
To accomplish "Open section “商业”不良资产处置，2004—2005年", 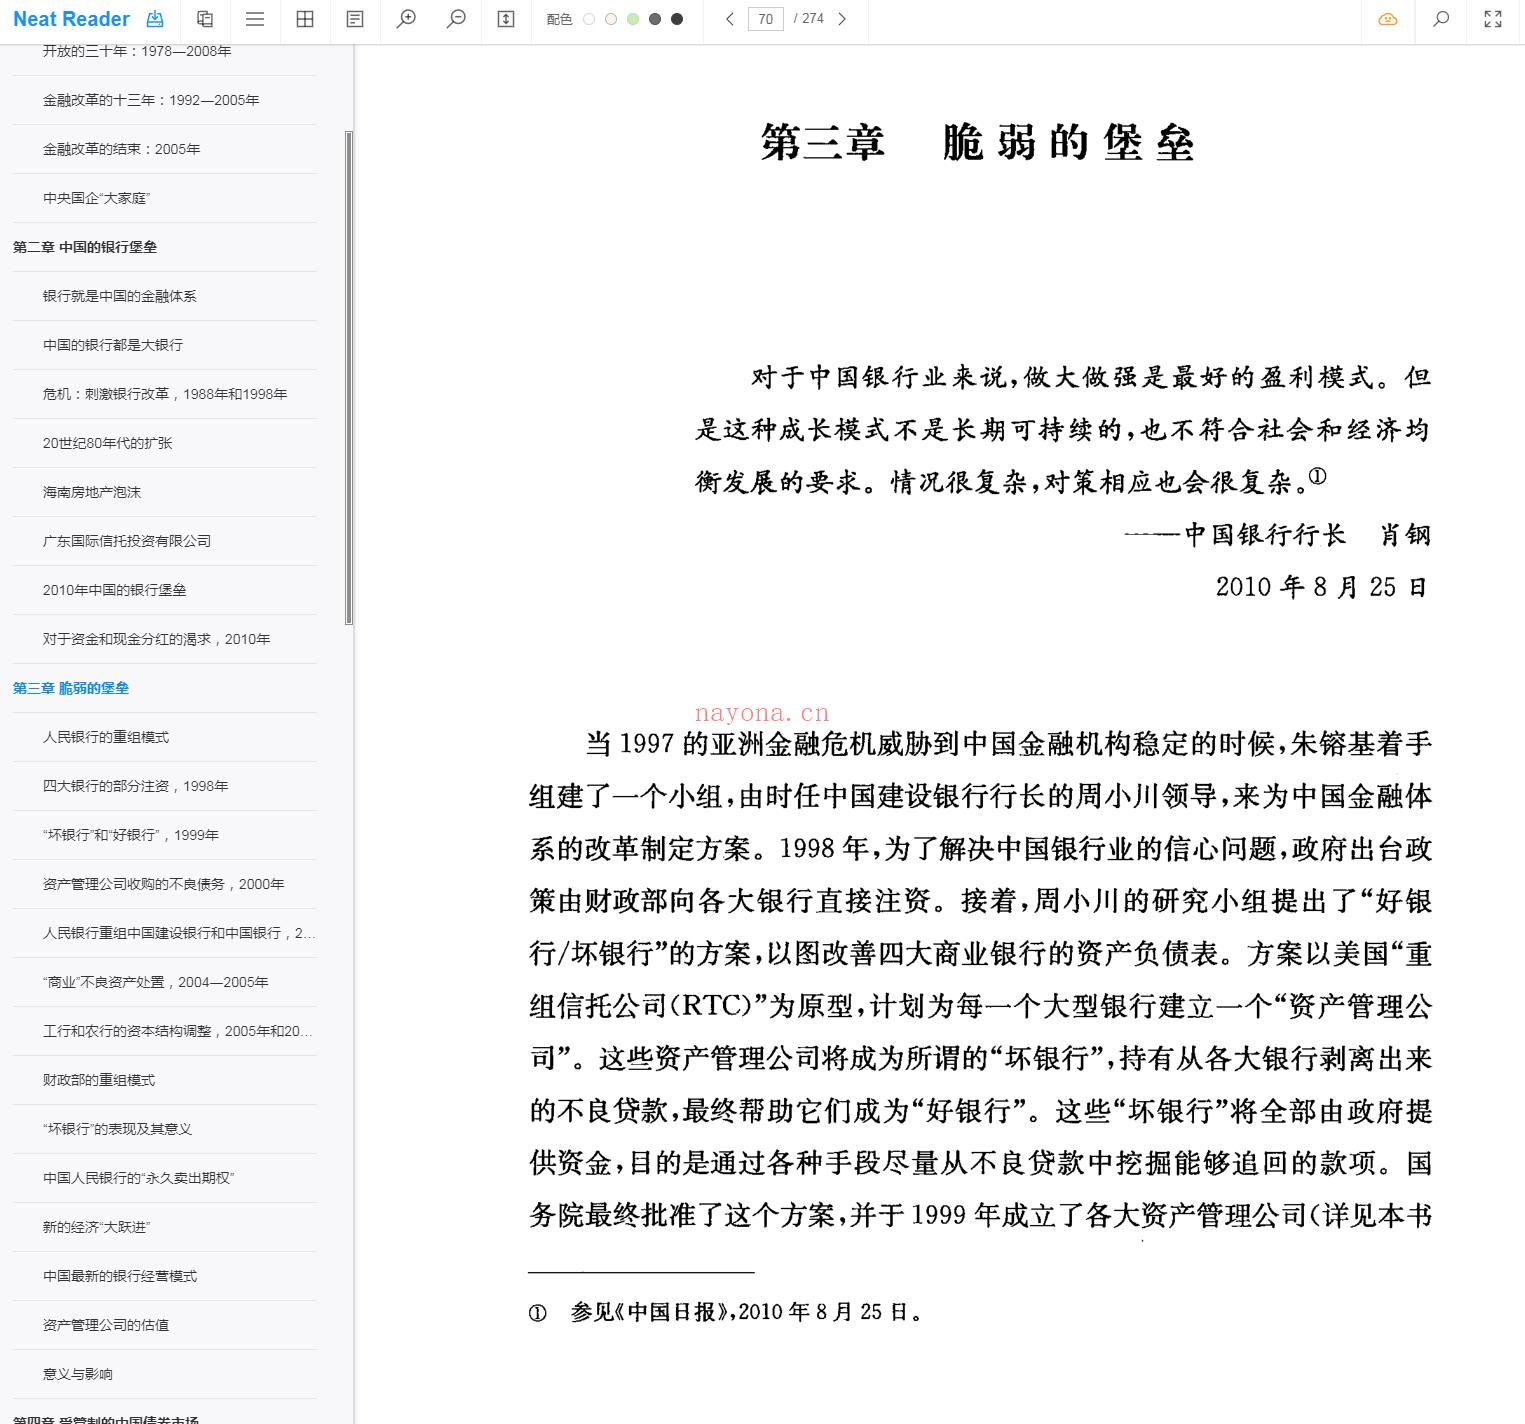I will [x=155, y=982].
